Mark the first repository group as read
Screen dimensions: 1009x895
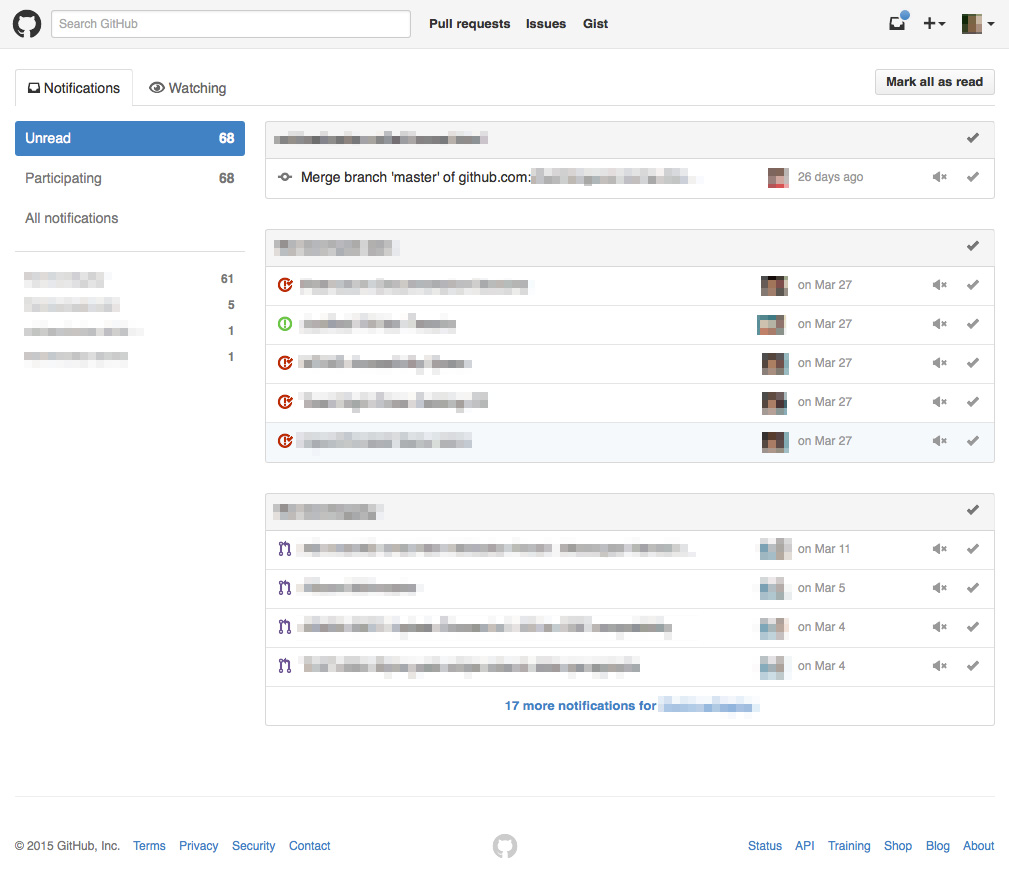click(972, 138)
